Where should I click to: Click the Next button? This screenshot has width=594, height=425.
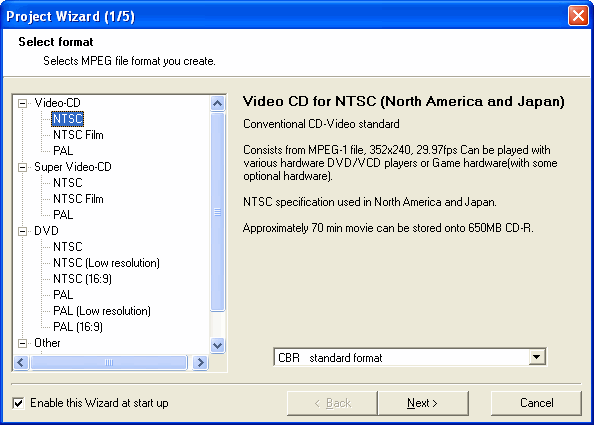423,403
